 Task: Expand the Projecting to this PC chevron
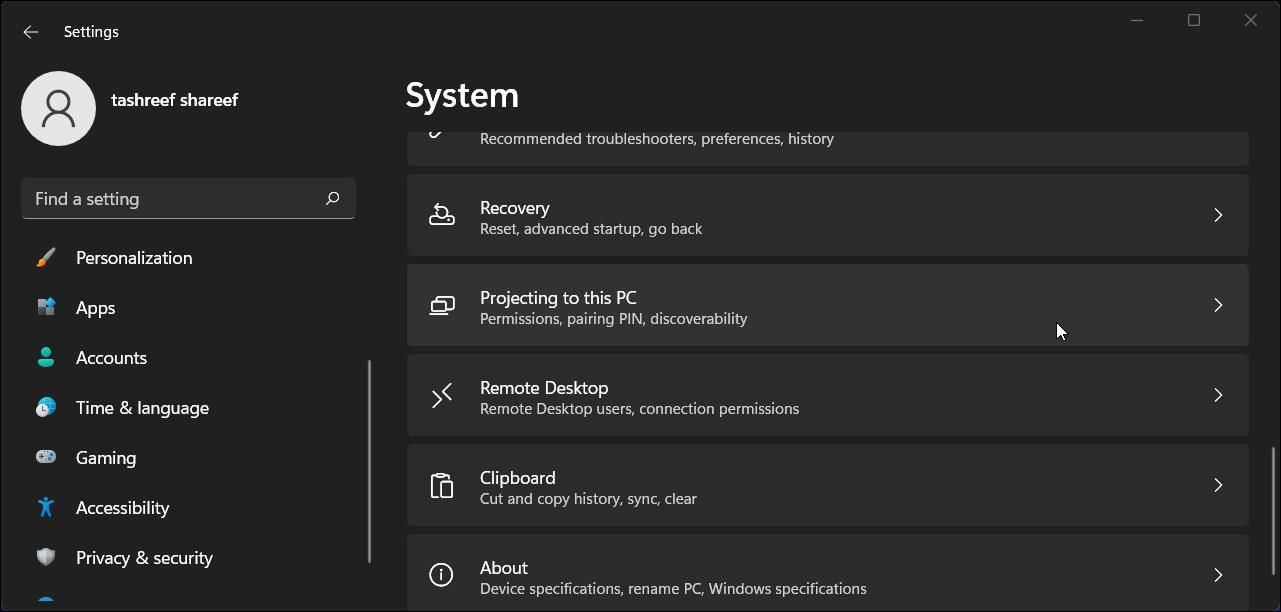1218,305
